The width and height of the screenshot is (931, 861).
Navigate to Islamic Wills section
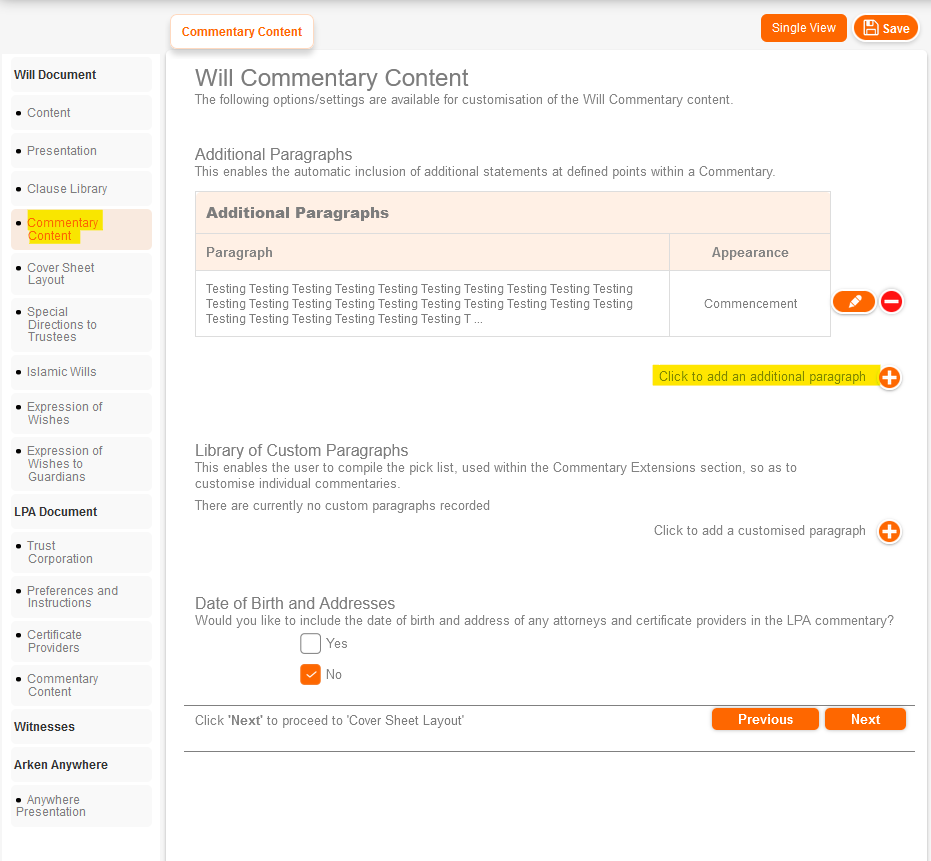62,372
